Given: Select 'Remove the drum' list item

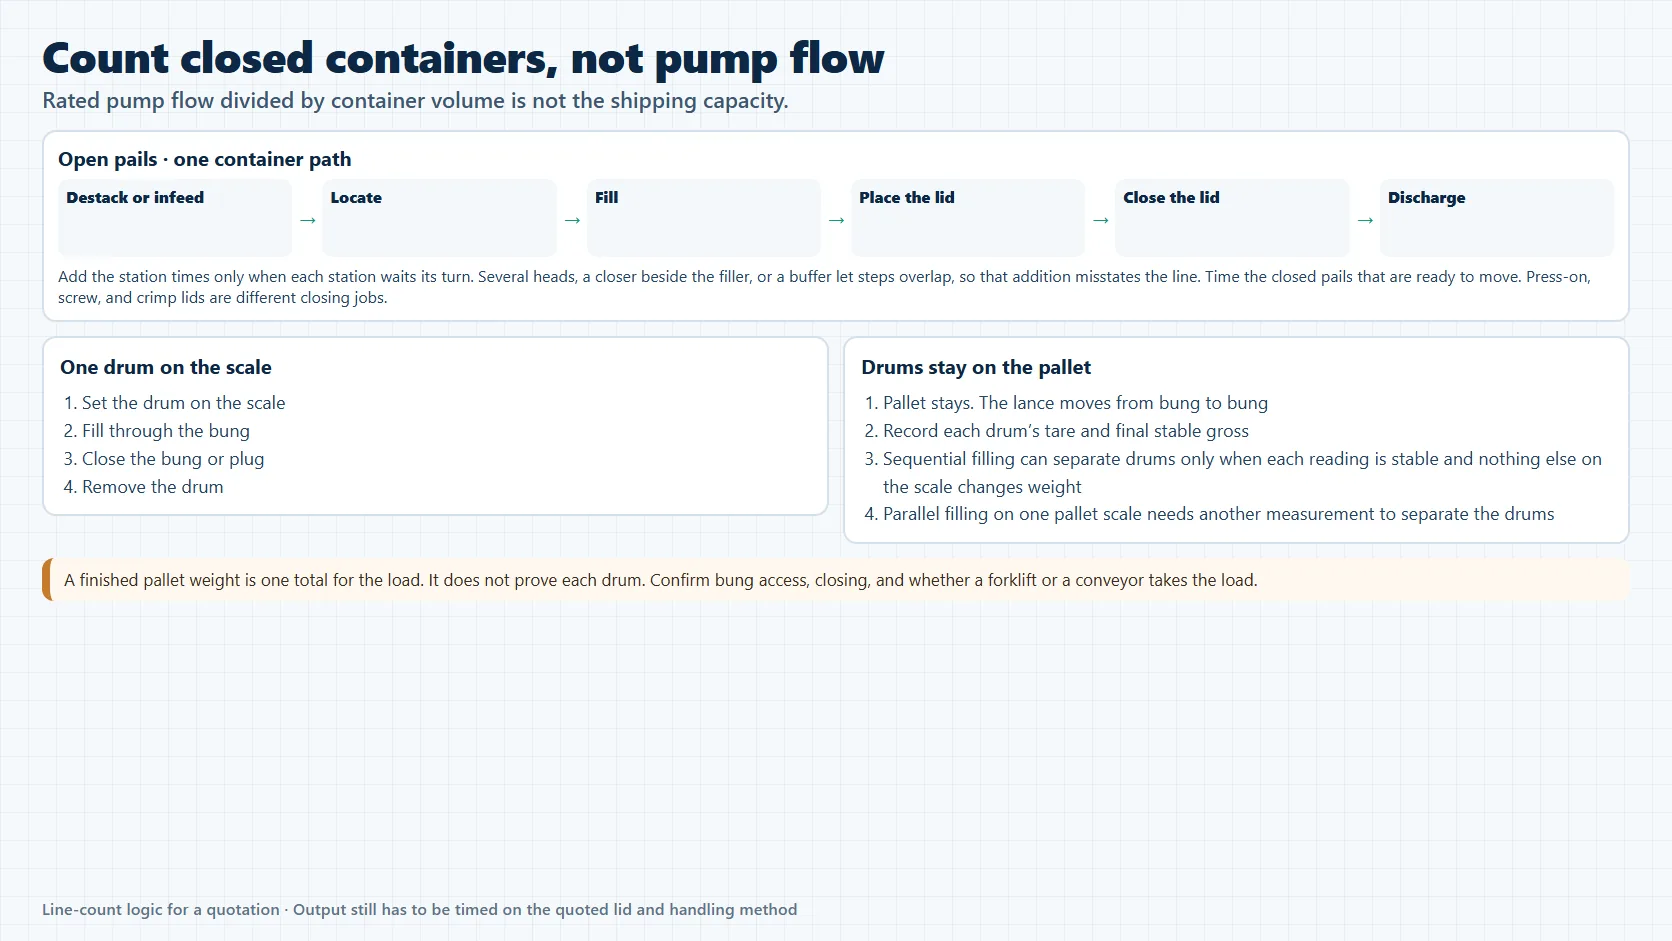Looking at the screenshot, I should (x=143, y=487).
